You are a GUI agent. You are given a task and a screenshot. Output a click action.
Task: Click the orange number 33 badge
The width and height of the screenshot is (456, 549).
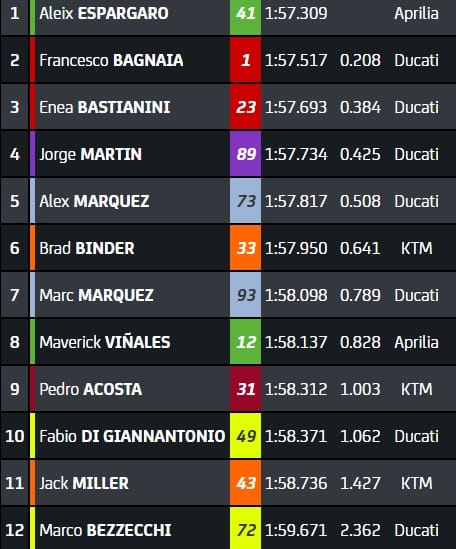pos(245,248)
